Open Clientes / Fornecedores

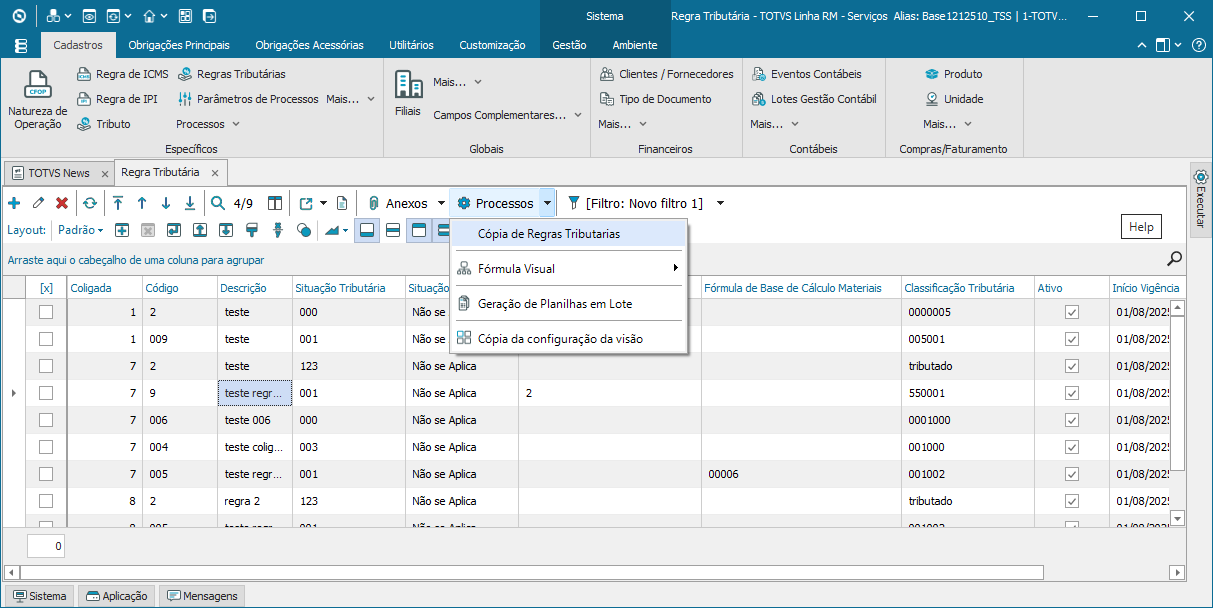667,74
